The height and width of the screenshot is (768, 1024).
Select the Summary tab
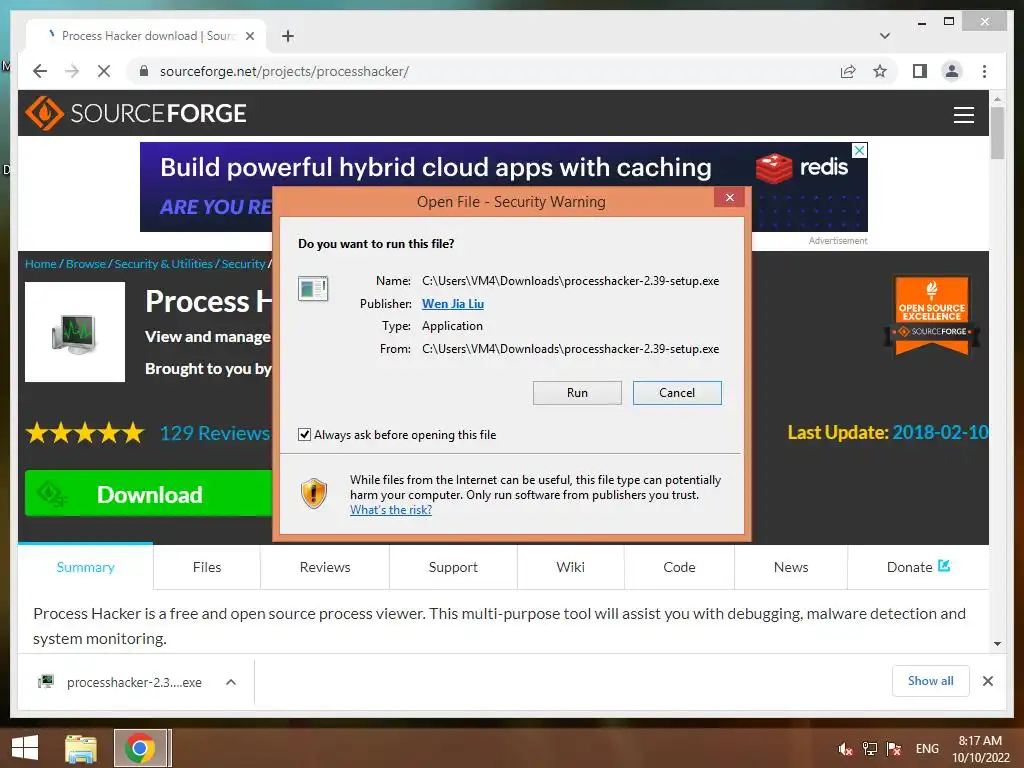coord(86,567)
